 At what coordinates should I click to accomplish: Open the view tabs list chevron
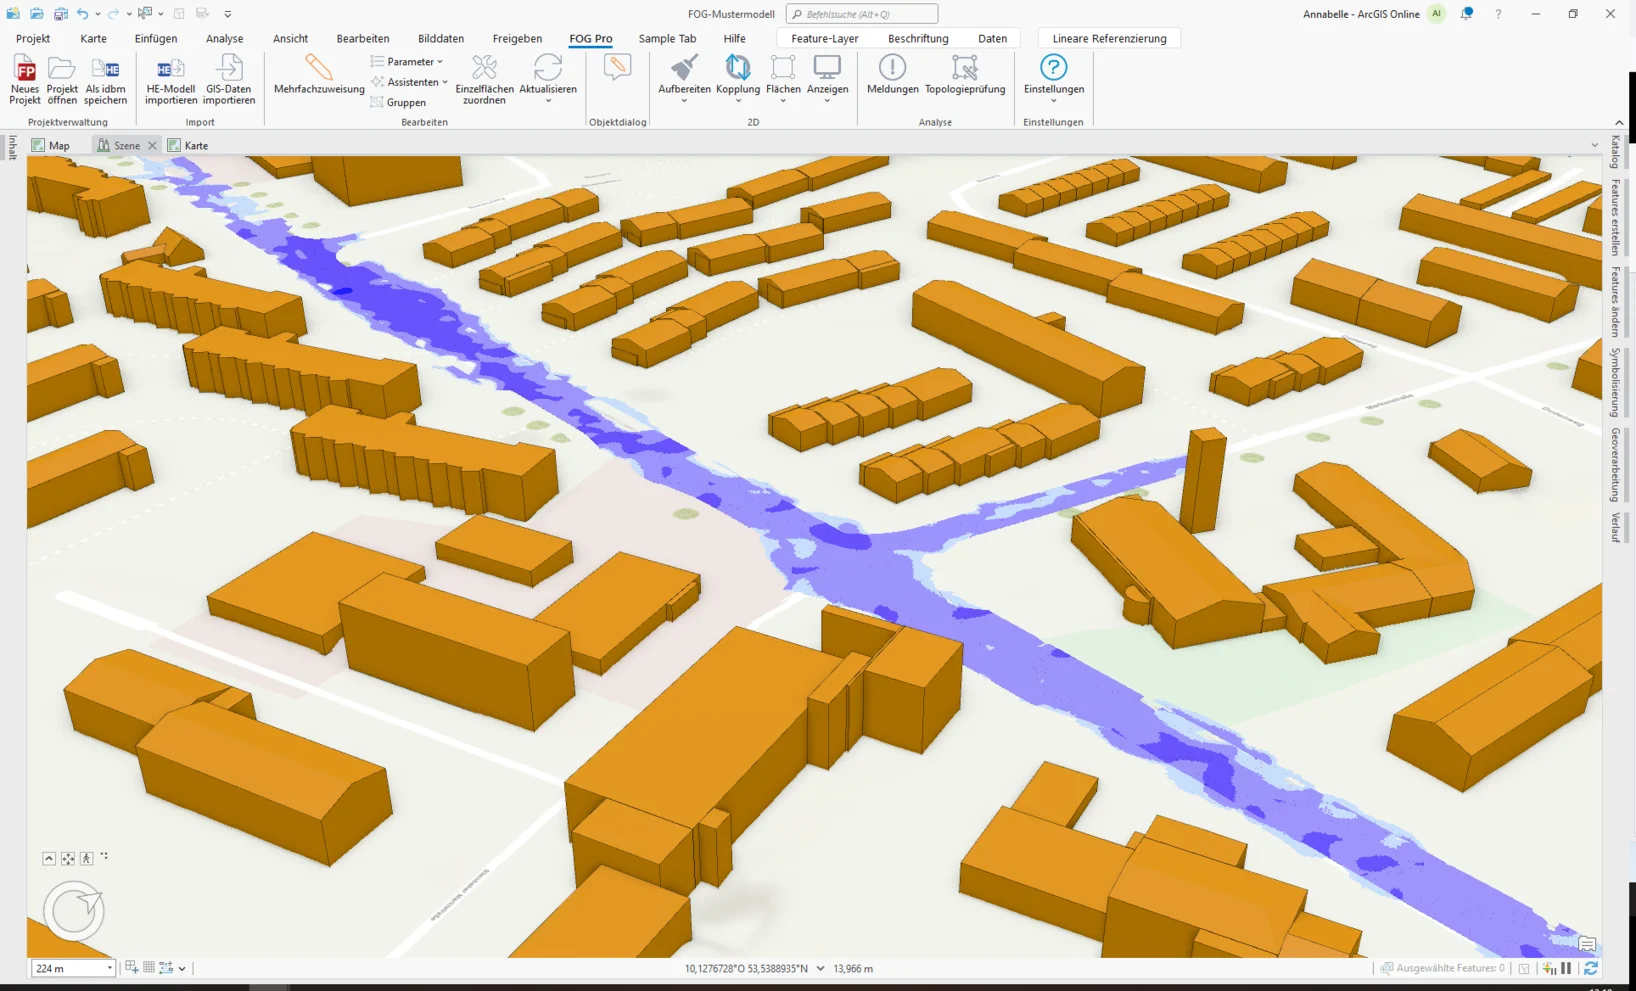coord(1594,145)
